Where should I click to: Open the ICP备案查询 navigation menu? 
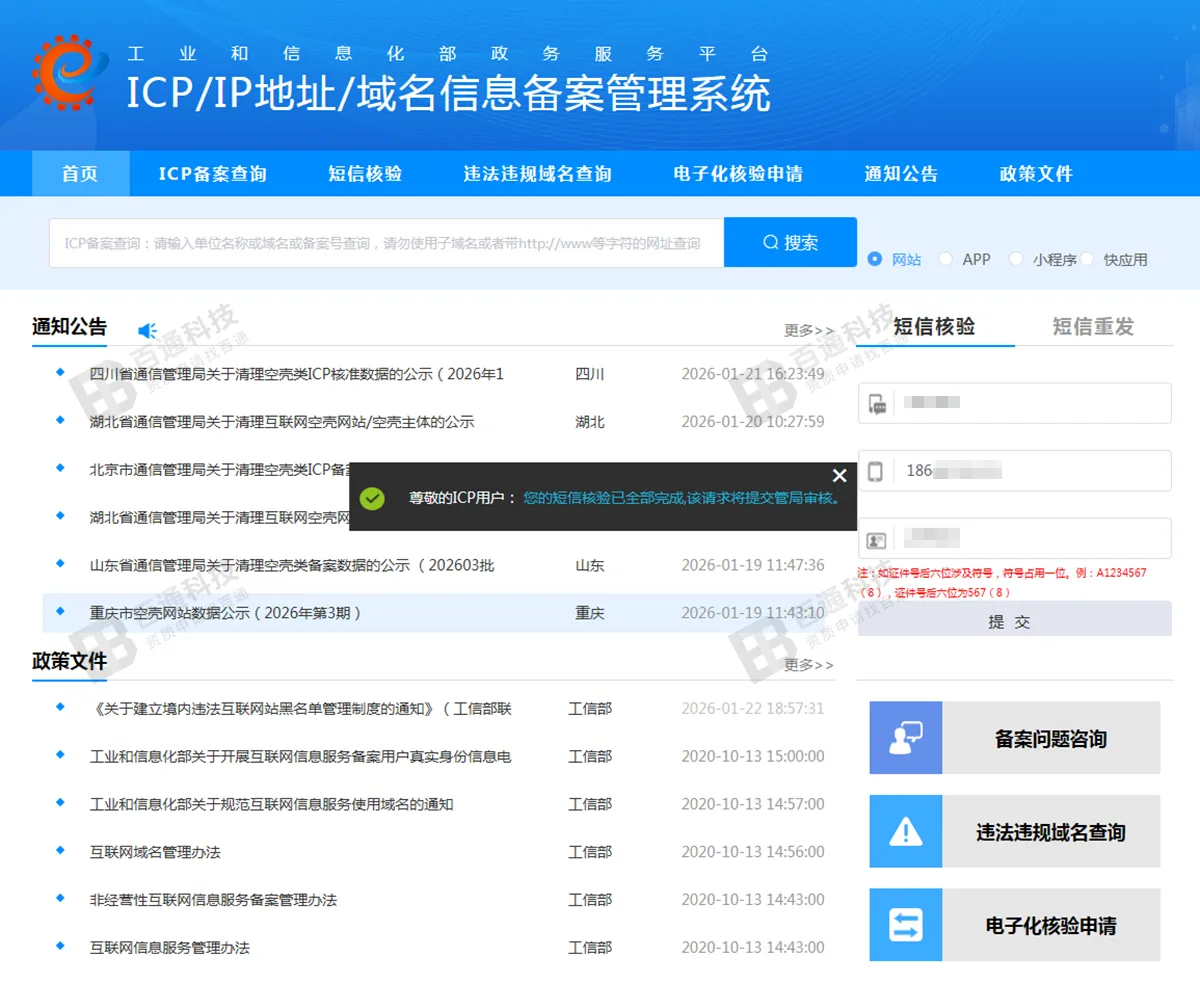coord(212,173)
